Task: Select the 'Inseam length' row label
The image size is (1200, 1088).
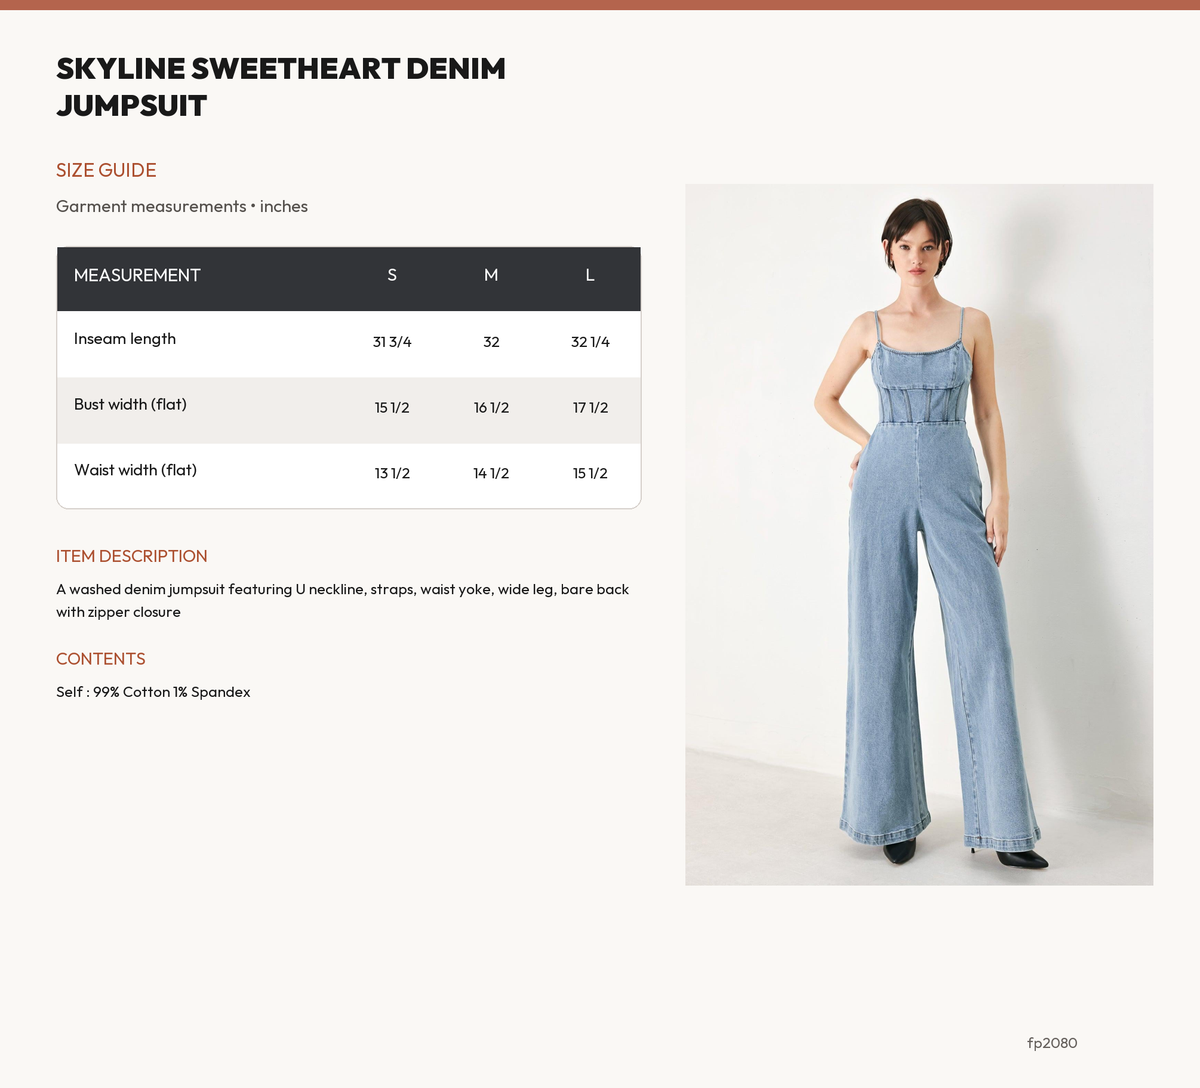Action: click(x=125, y=339)
